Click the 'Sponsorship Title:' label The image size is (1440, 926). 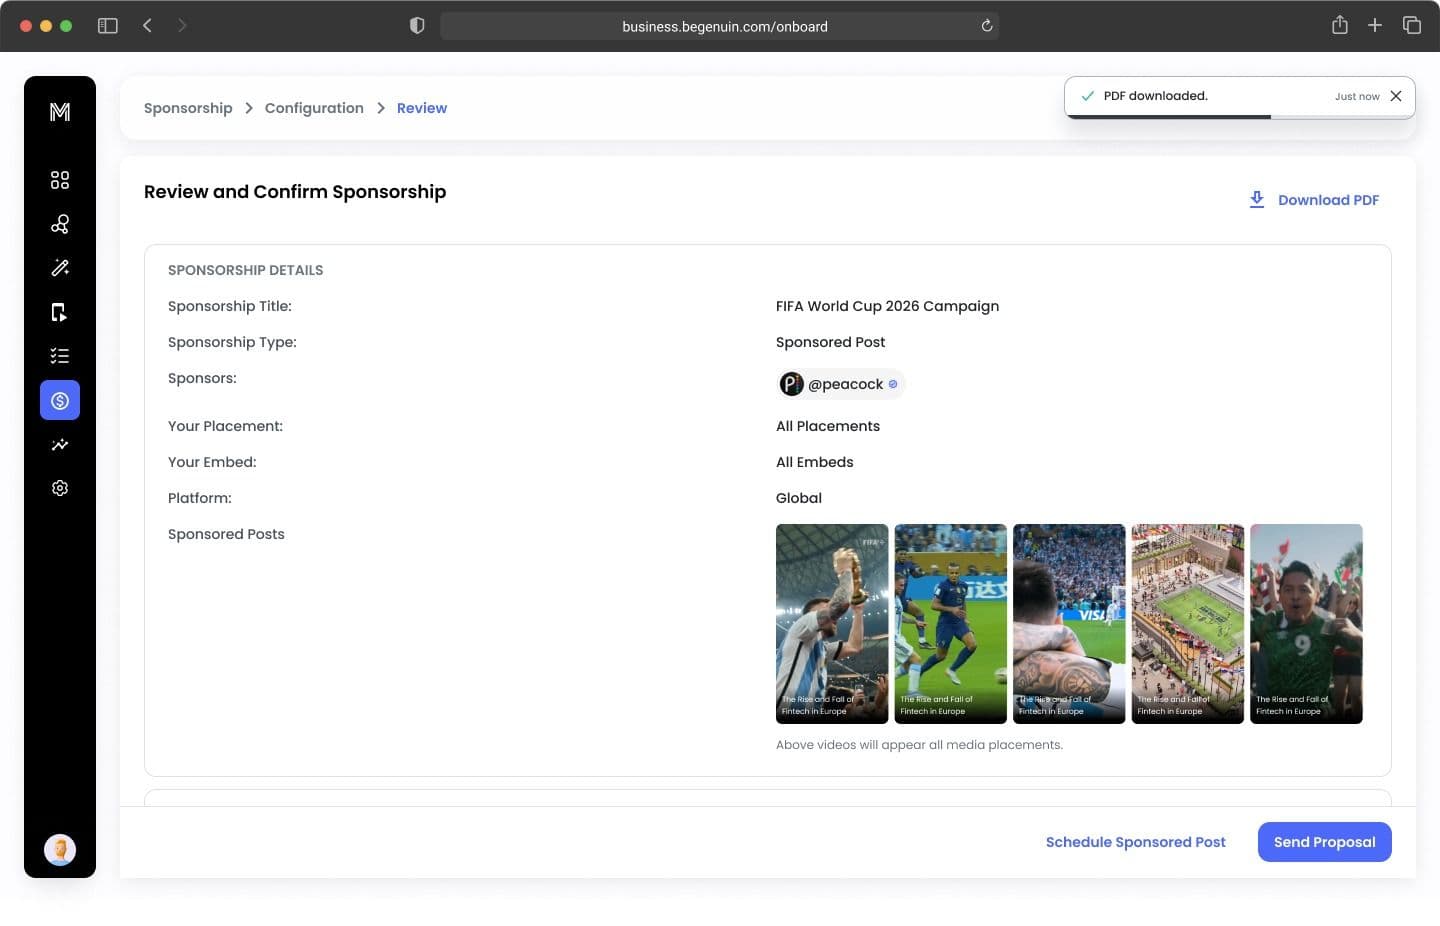point(230,306)
